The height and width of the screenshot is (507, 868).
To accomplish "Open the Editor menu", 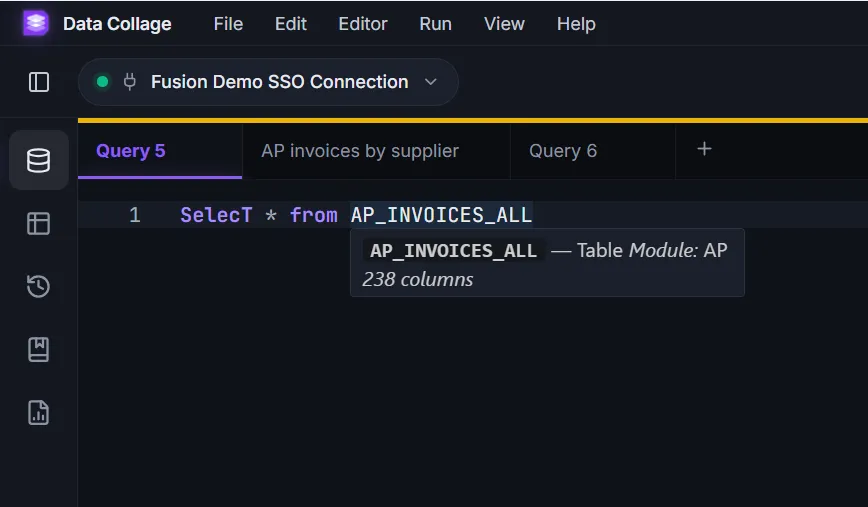I will click(363, 24).
